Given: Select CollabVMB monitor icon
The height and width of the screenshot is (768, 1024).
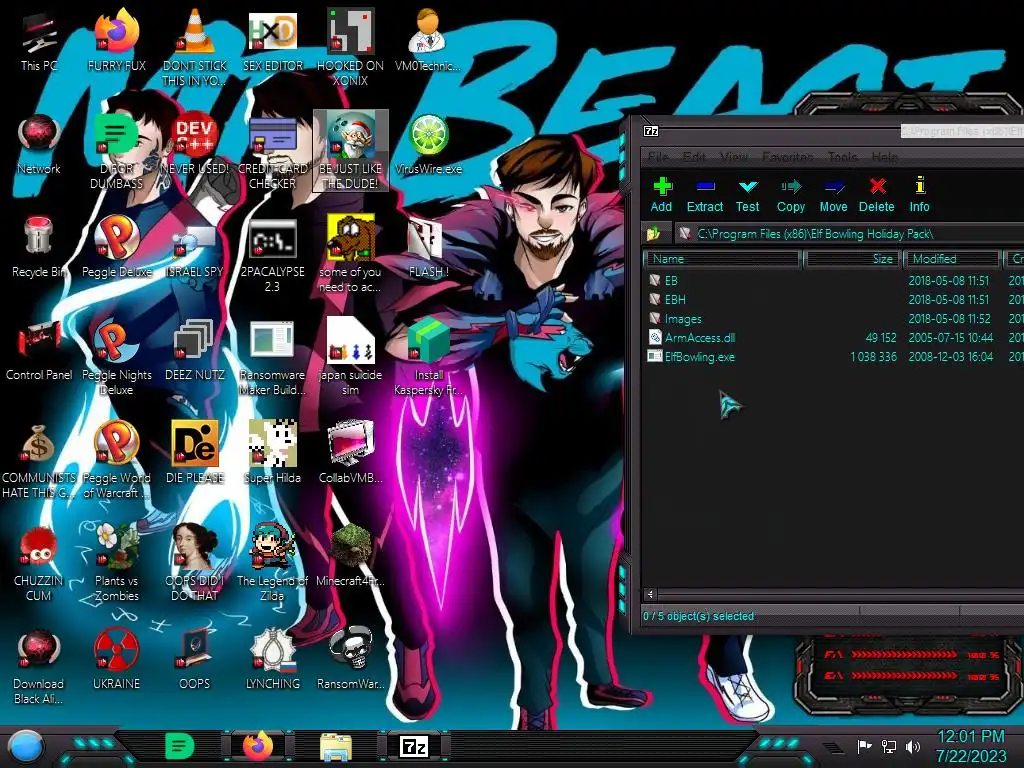Looking at the screenshot, I should pos(351,452).
